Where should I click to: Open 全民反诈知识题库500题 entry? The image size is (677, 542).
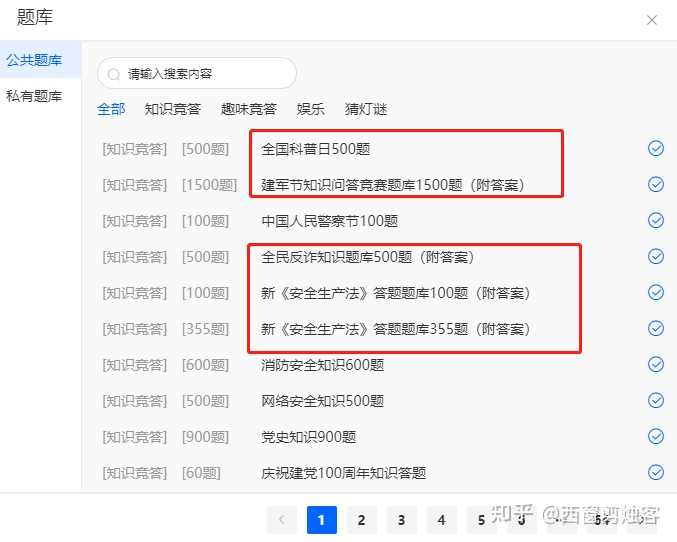coord(367,257)
